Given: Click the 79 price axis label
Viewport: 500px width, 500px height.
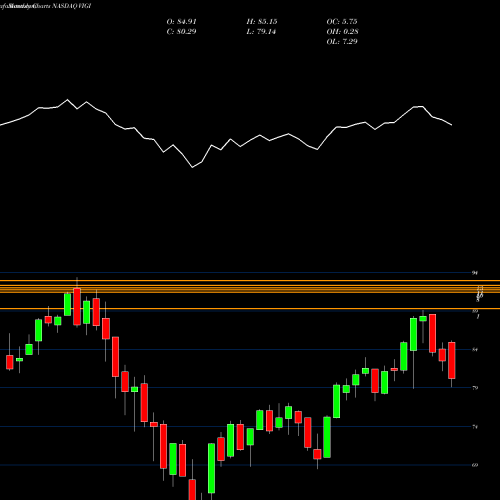Looking at the screenshot, I should pos(475,388).
